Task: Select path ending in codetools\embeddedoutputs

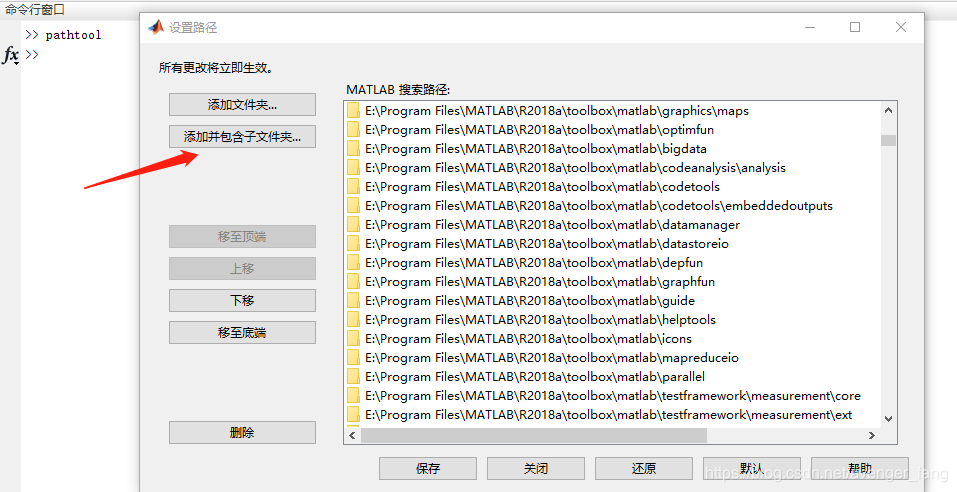Action: (599, 205)
